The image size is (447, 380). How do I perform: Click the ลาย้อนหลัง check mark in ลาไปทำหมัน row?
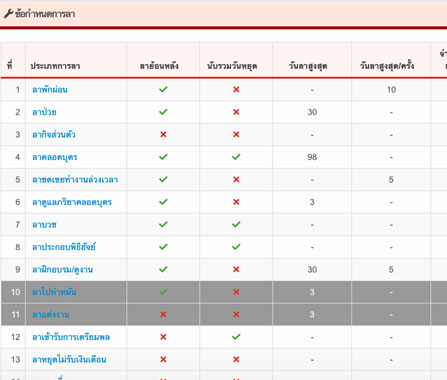point(163,292)
